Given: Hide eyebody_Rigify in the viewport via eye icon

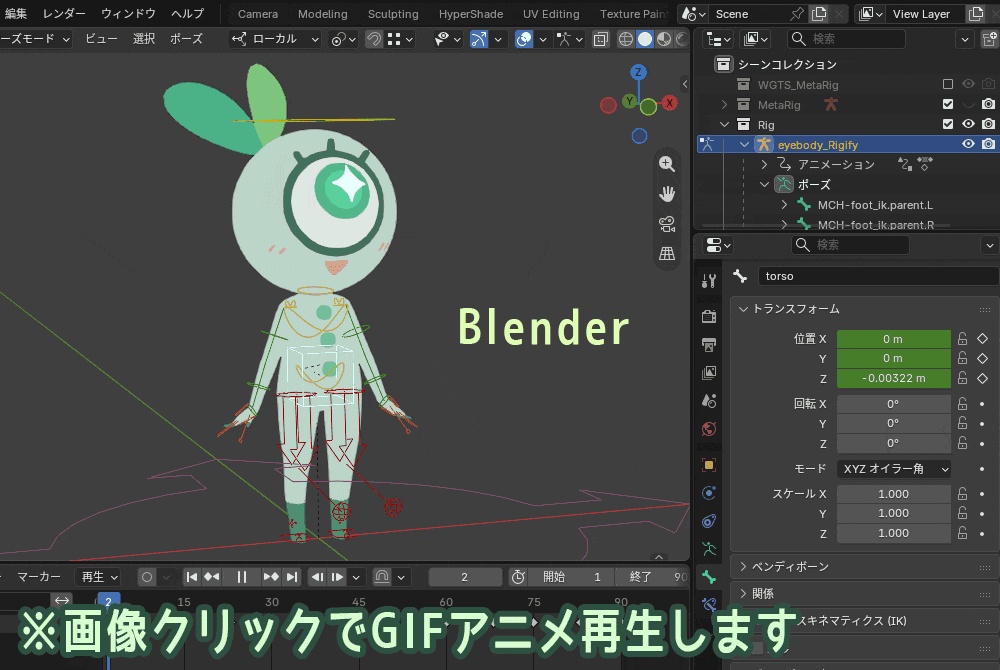Looking at the screenshot, I should point(968,144).
